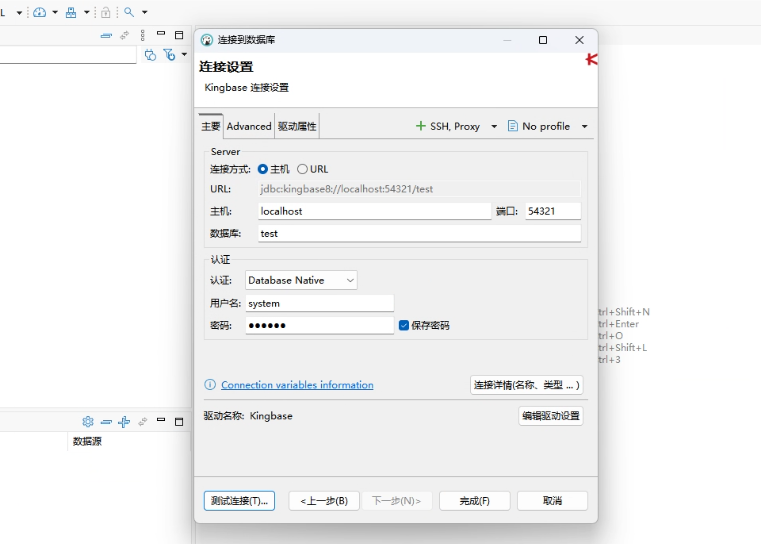Image resolution: width=761 pixels, height=544 pixels.
Task: Maximize the upper navigator panel
Action: tap(179, 35)
